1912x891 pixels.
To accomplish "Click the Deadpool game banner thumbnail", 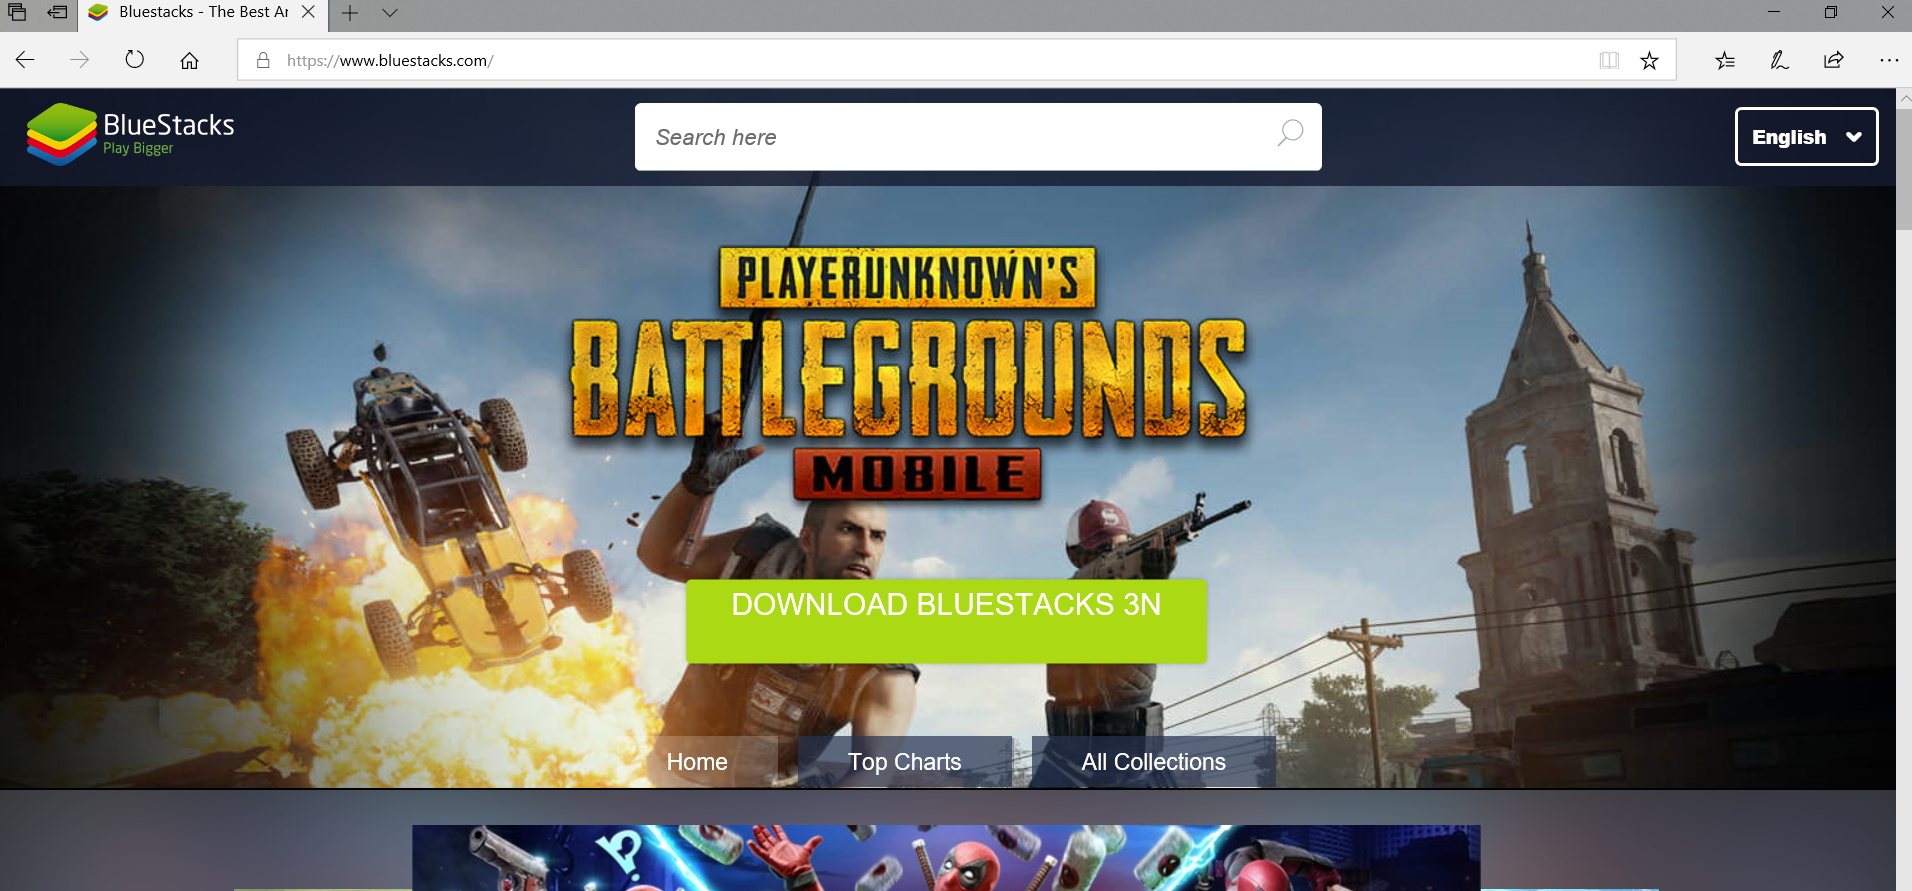I will (x=946, y=857).
